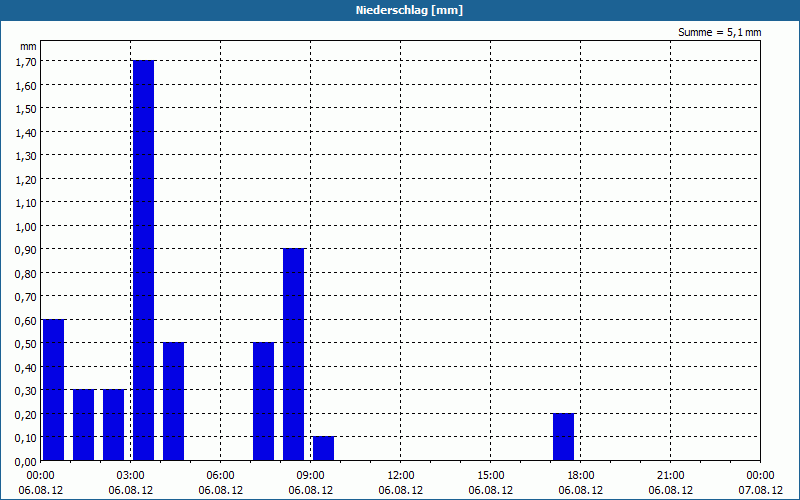Select the '0,30' y-axis value

(26, 391)
